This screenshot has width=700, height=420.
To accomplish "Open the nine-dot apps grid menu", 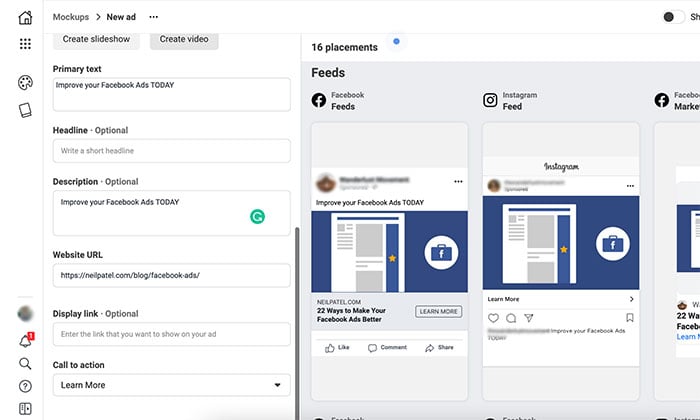I will (25, 43).
